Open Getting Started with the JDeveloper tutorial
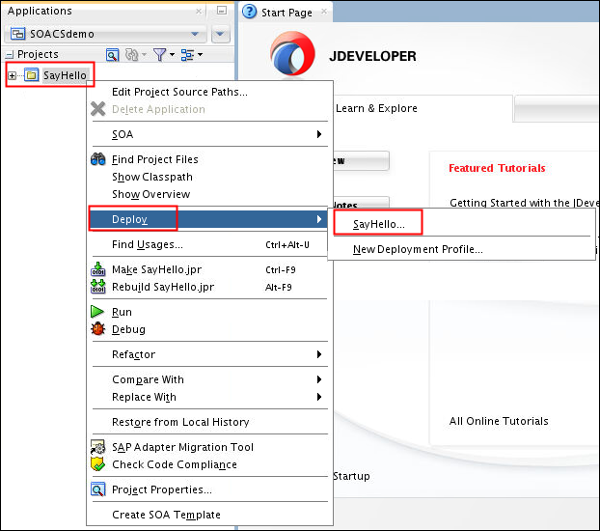The height and width of the screenshot is (531, 600). pyautogui.click(x=523, y=202)
